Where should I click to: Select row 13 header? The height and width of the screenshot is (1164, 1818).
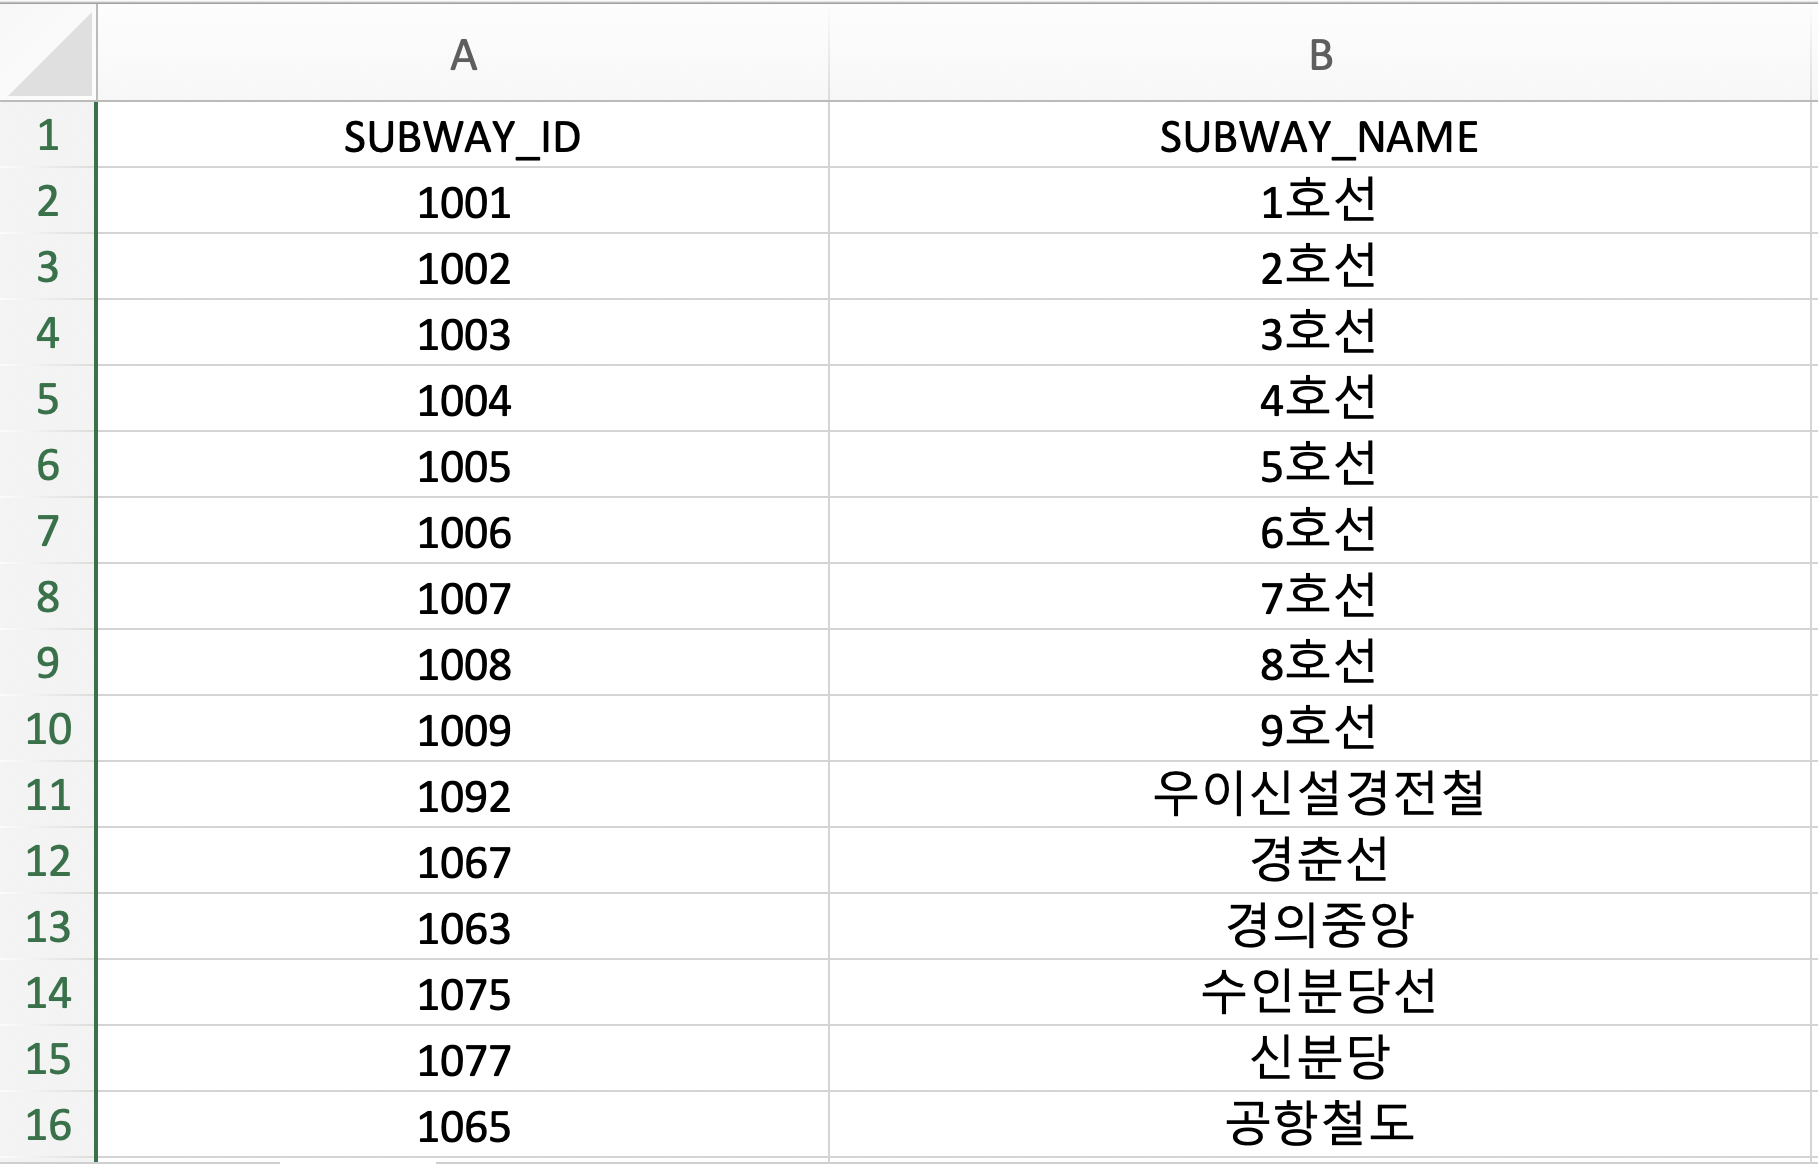tap(47, 927)
